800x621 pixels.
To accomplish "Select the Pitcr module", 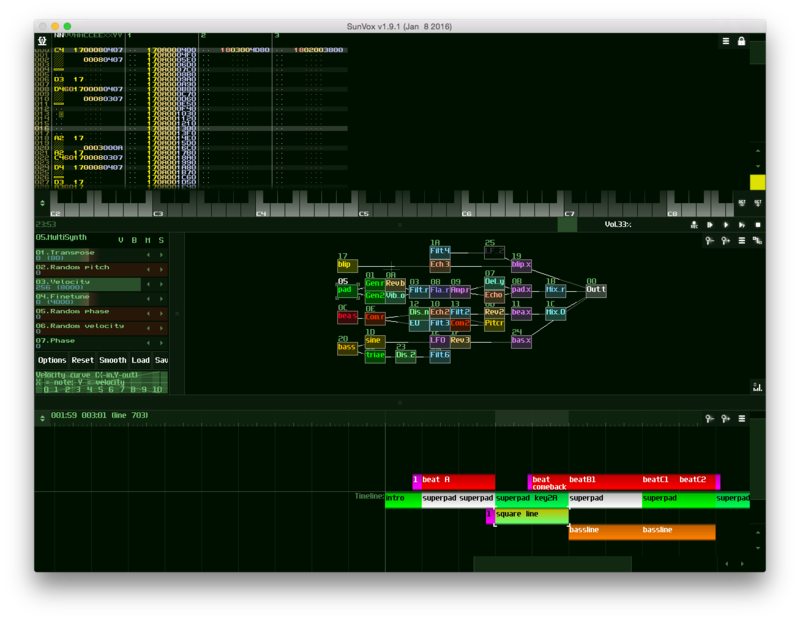I will [494, 325].
